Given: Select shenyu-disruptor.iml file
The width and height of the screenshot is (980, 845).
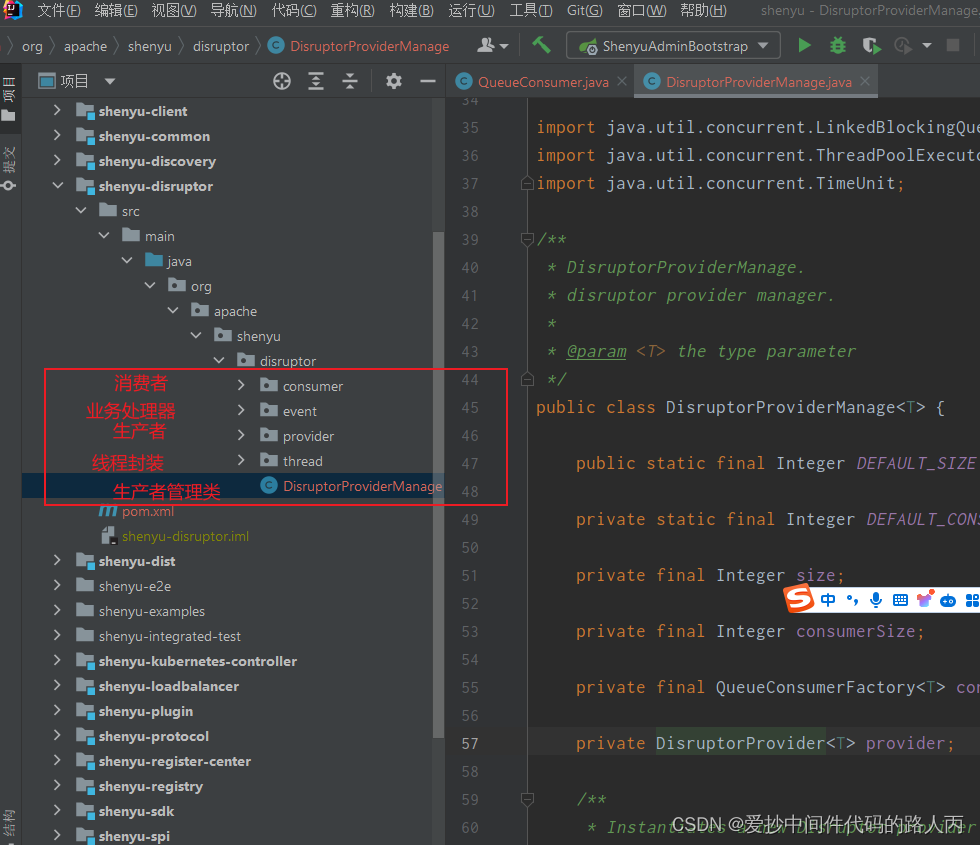Looking at the screenshot, I should click(x=185, y=536).
